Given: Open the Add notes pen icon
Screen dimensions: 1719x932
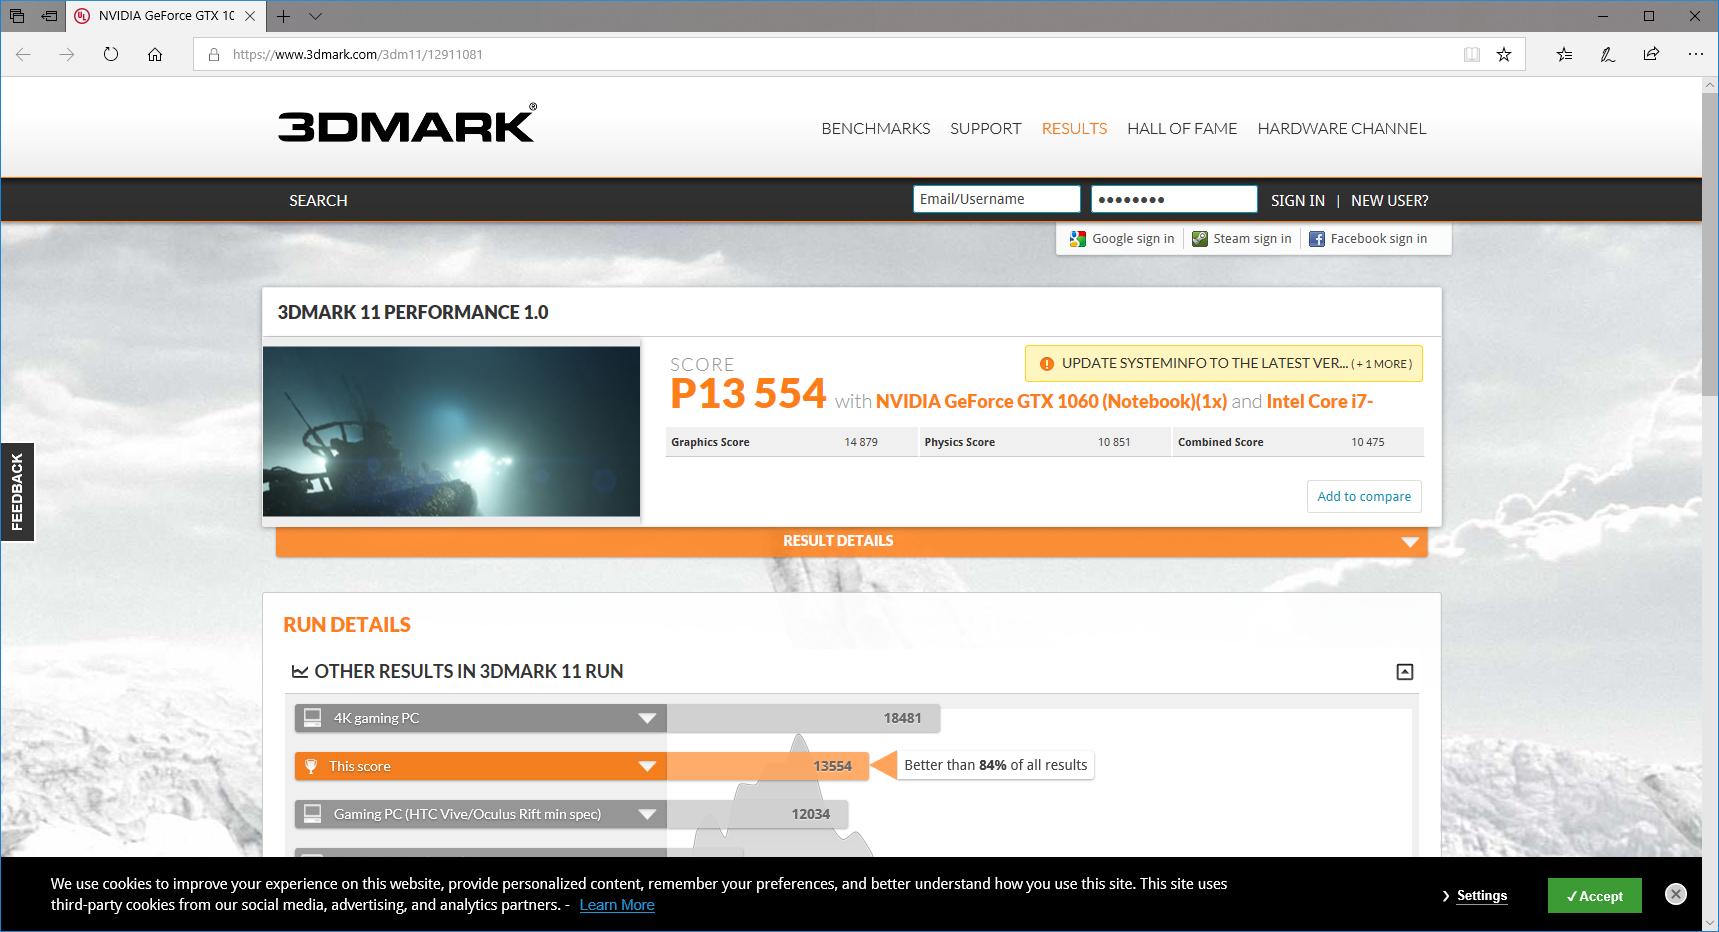Looking at the screenshot, I should pos(1608,54).
